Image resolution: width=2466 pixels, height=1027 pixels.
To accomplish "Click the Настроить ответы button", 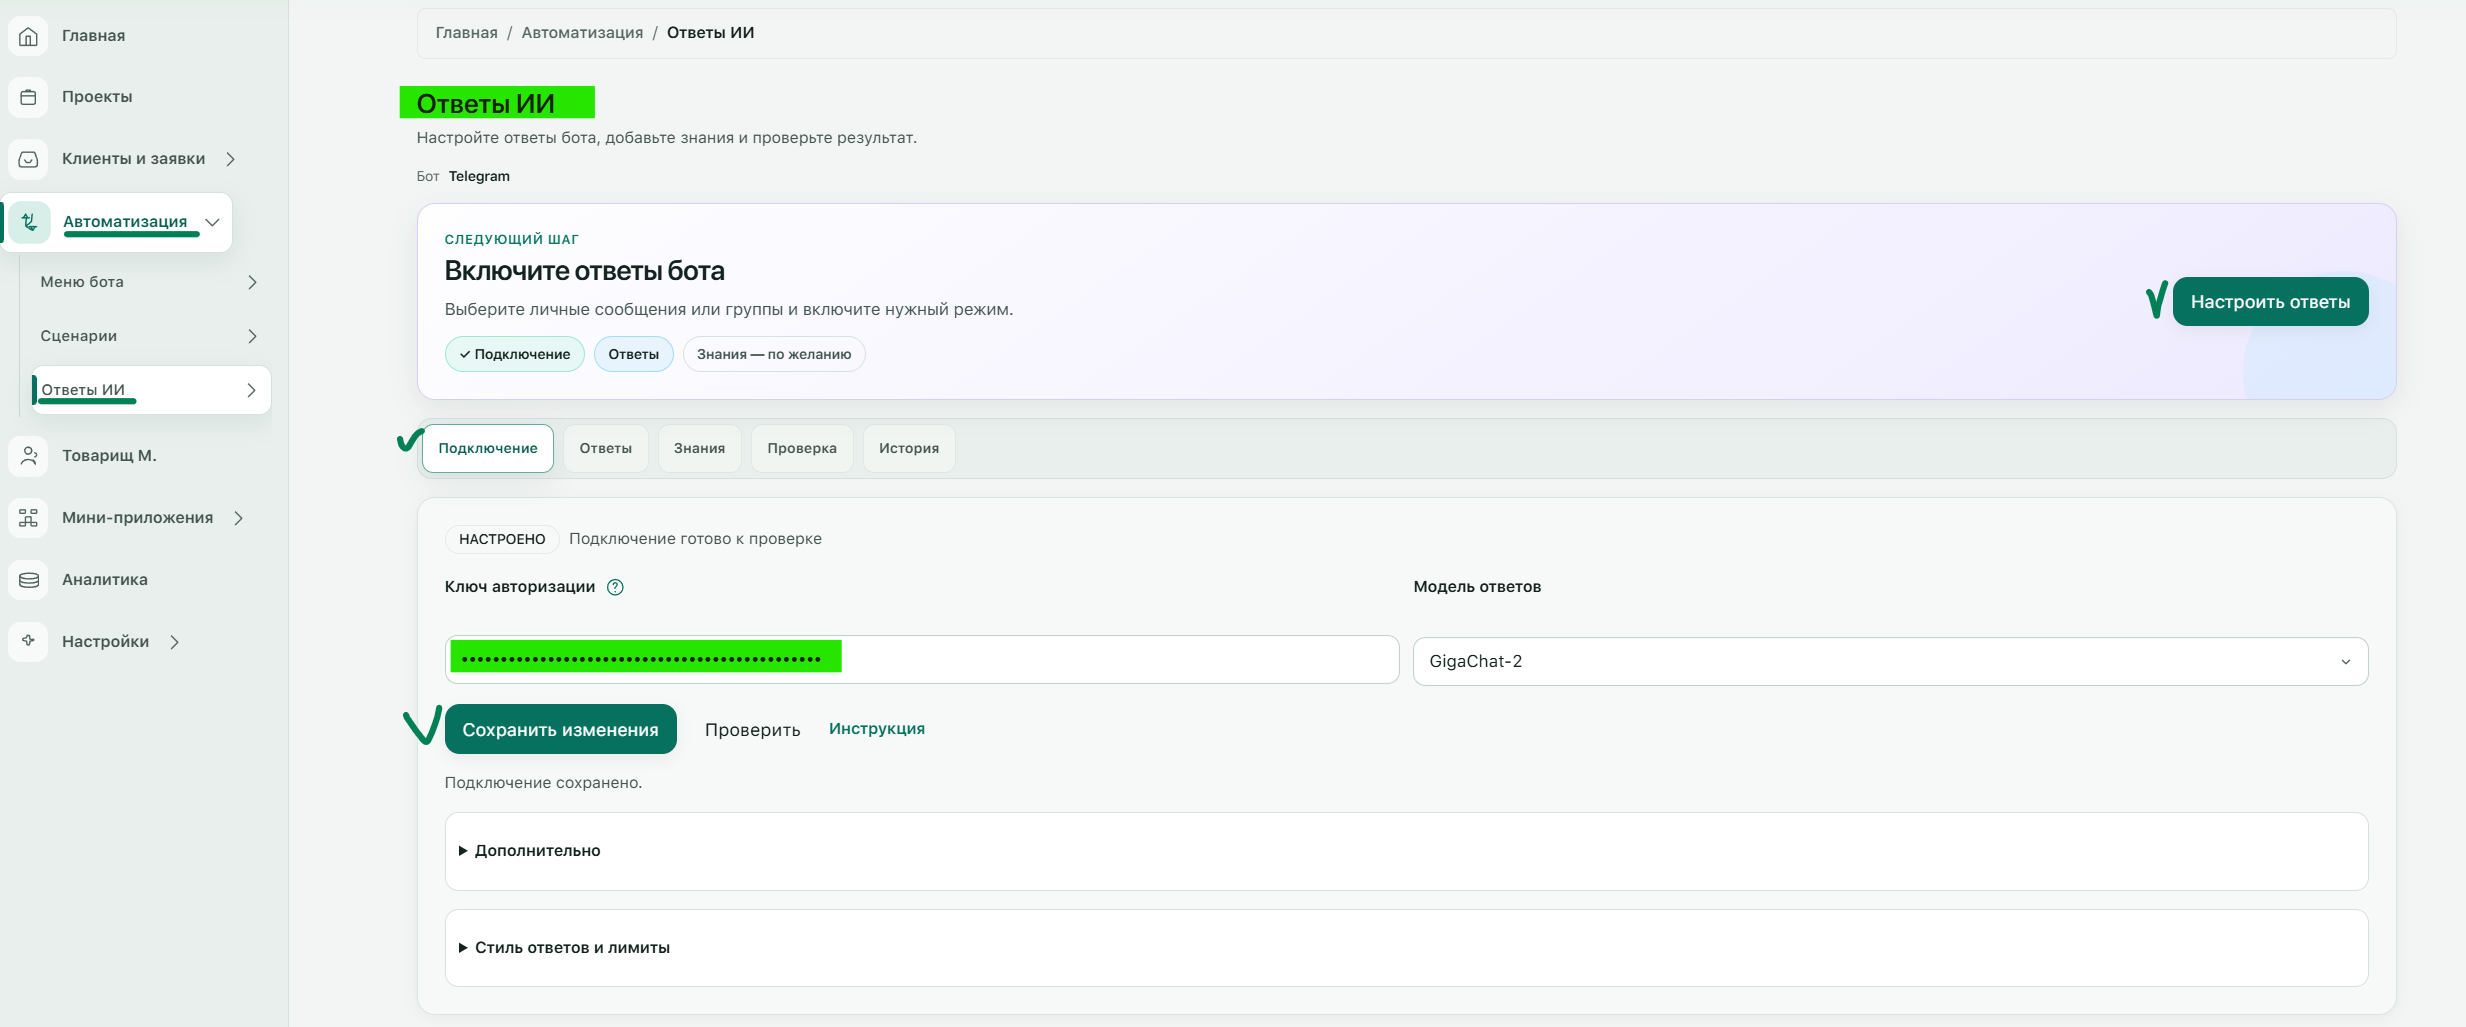I will point(2270,302).
